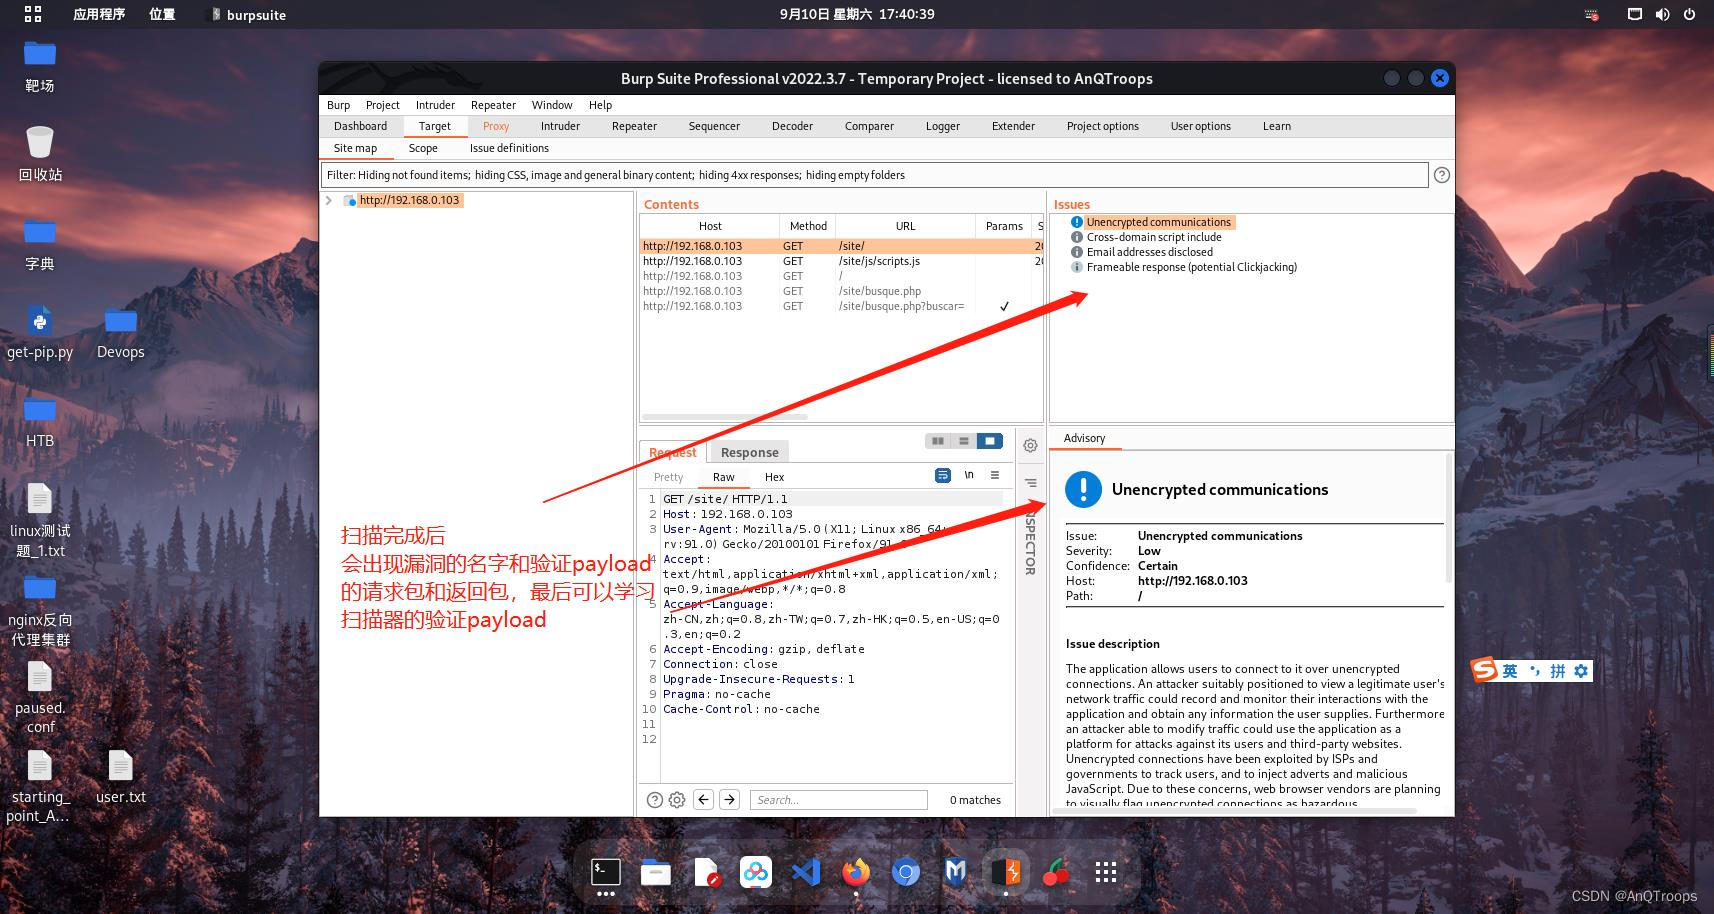Sort contents by Method column header
This screenshot has height=914, width=1714.
tap(808, 226)
